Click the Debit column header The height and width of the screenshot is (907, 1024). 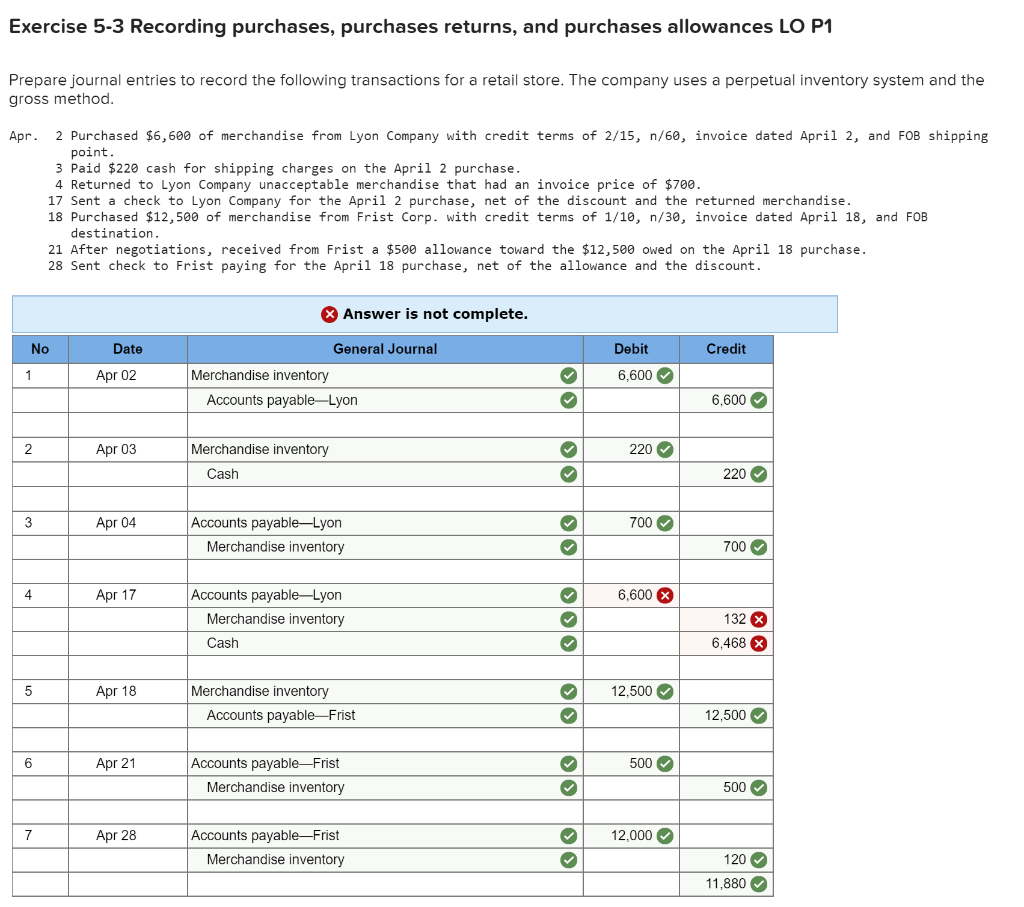pyautogui.click(x=632, y=349)
